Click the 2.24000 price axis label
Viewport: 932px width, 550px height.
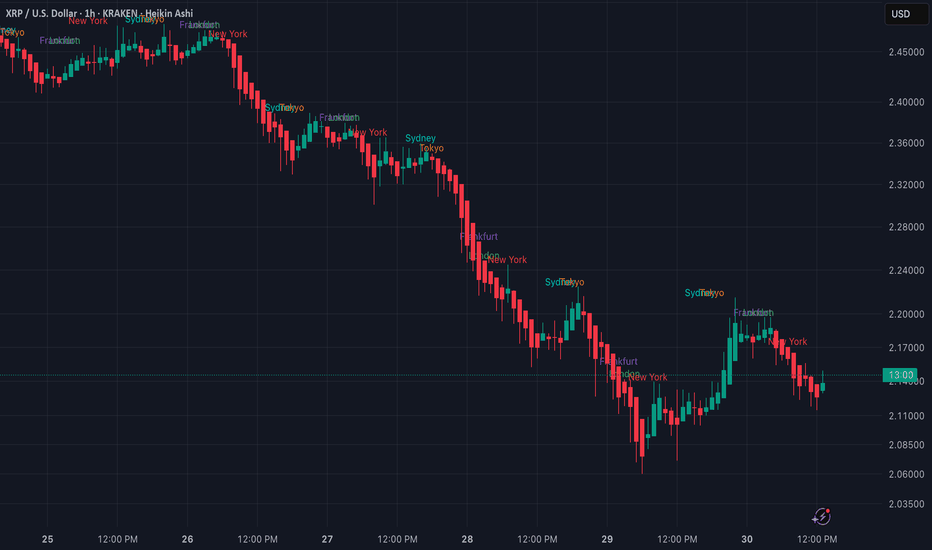tap(906, 271)
